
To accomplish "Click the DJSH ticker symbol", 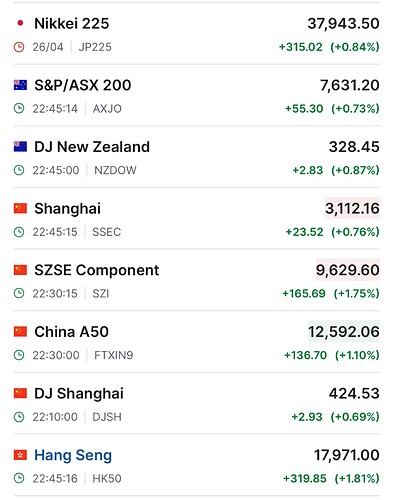I will pyautogui.click(x=107, y=417).
